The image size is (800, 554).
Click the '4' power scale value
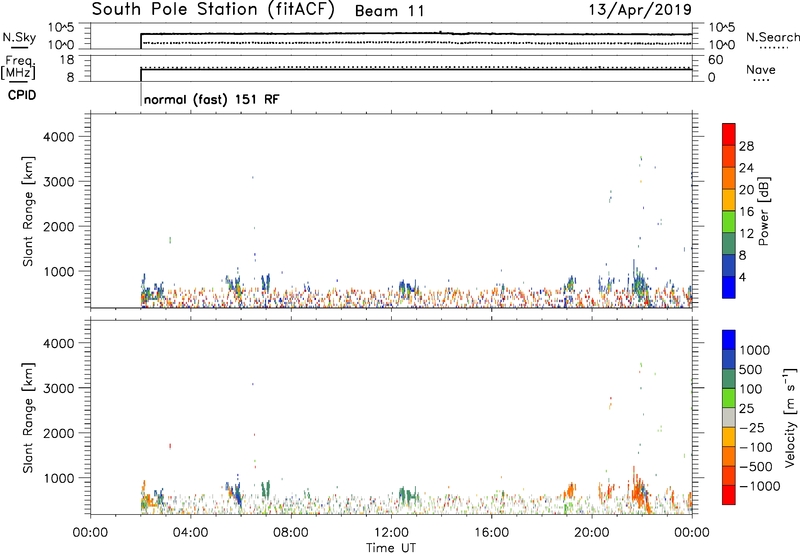coord(742,277)
